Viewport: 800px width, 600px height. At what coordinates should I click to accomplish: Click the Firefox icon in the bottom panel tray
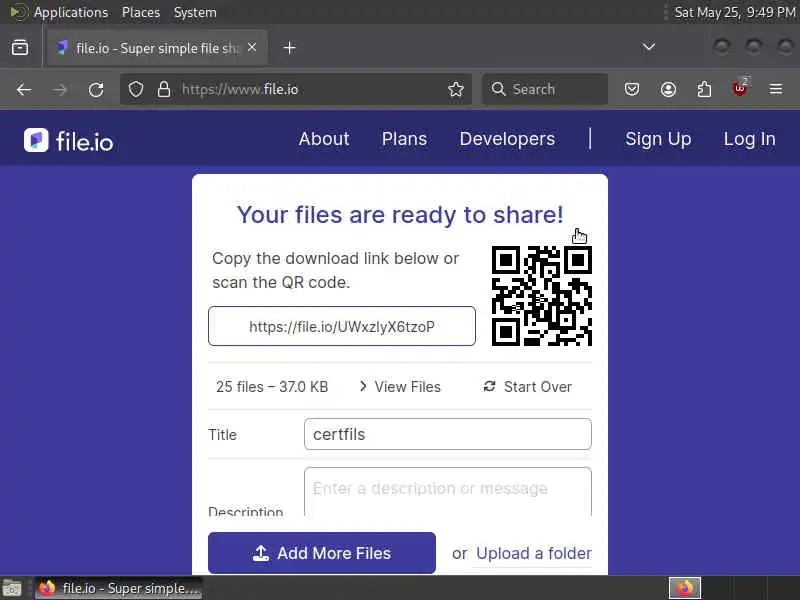coord(685,588)
